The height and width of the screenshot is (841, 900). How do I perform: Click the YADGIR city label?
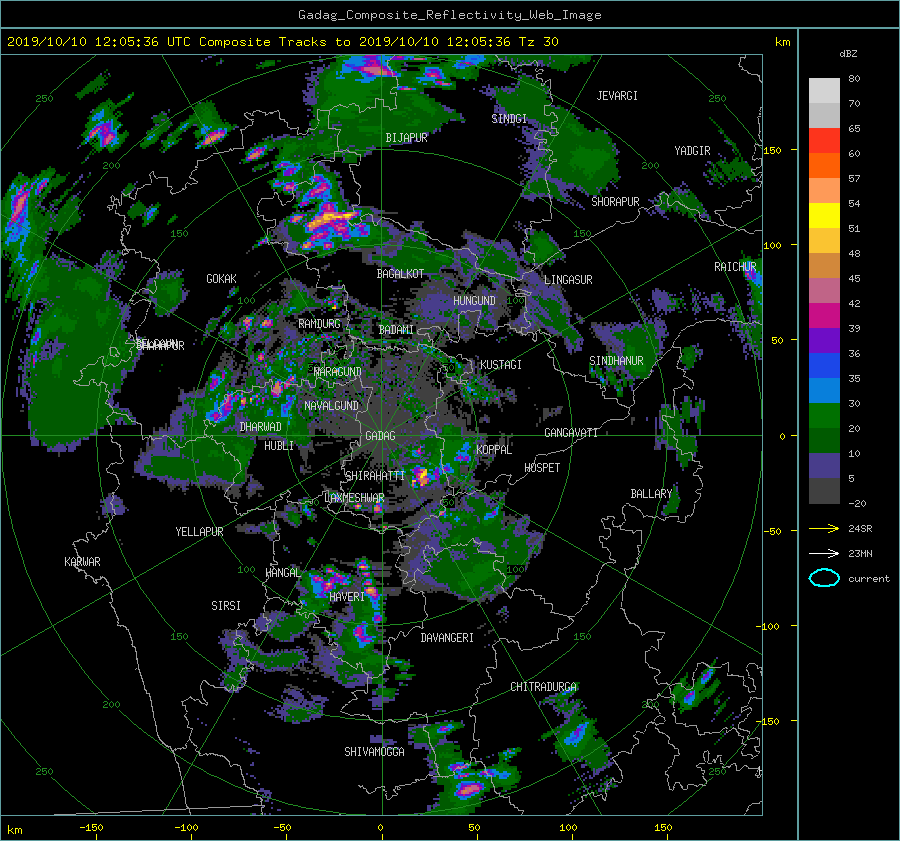tap(692, 150)
